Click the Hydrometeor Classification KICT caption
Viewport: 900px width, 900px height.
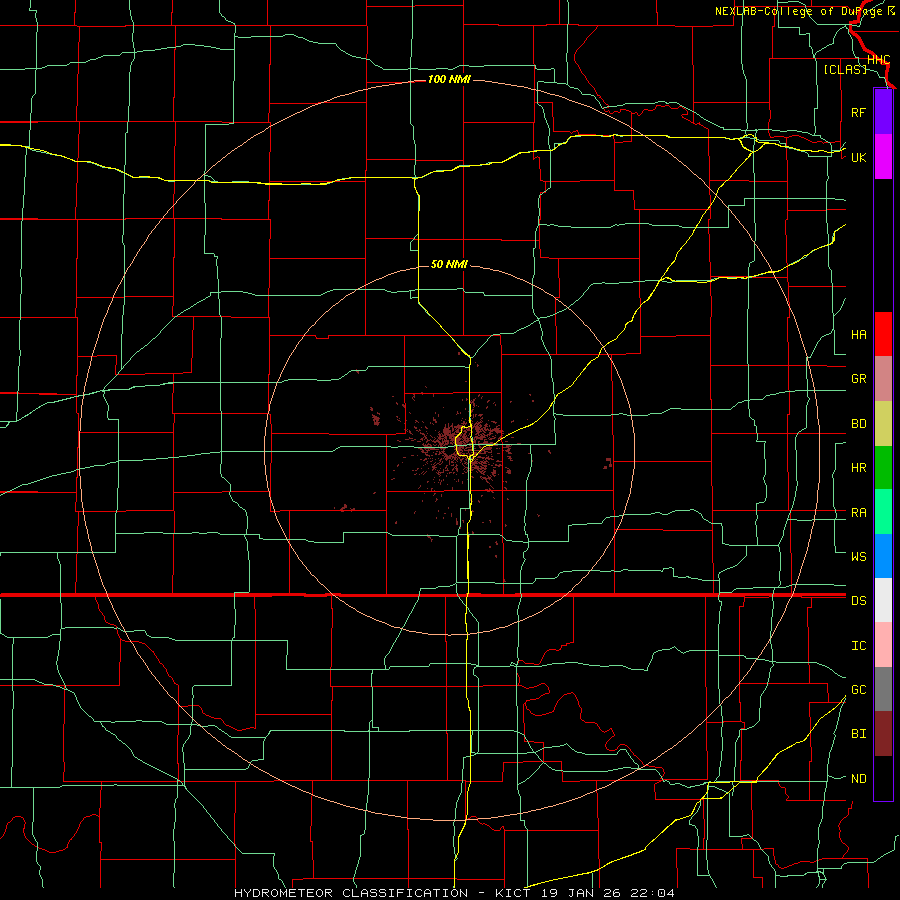click(454, 893)
